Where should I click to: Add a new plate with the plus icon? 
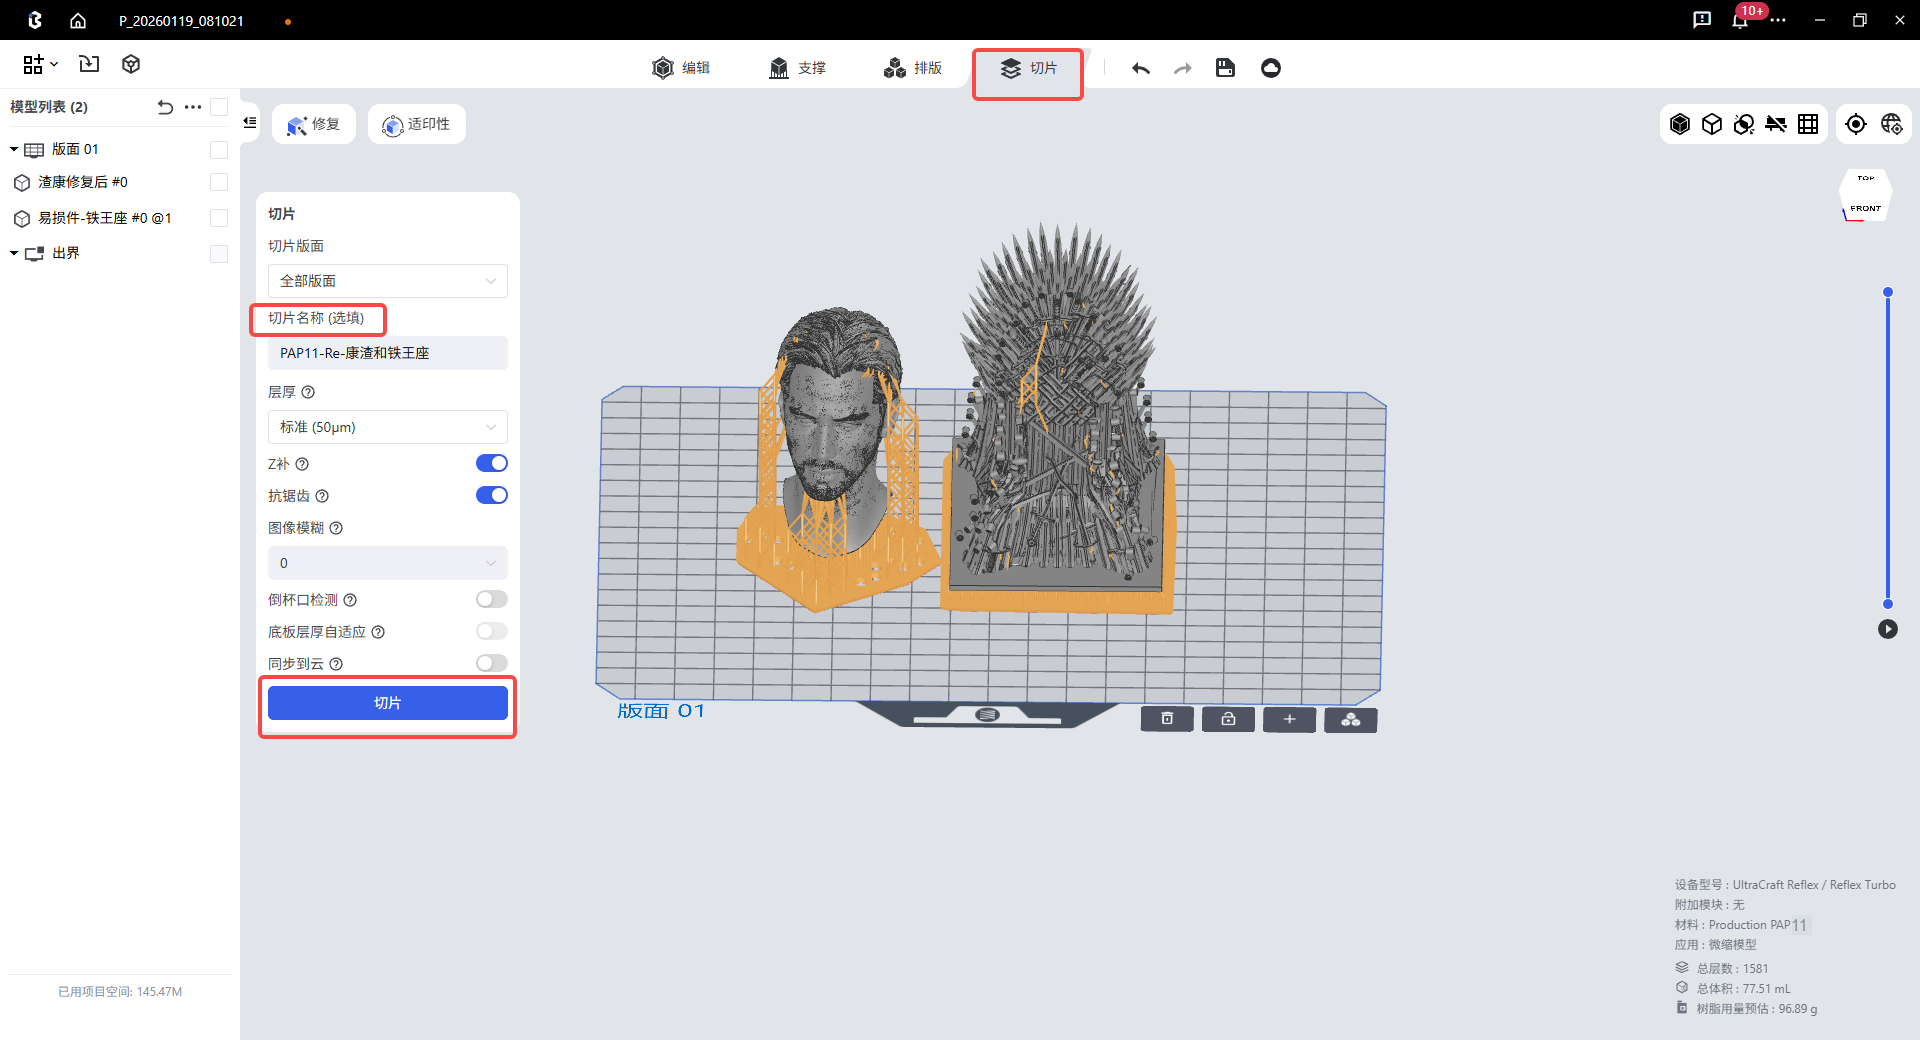(x=1289, y=719)
